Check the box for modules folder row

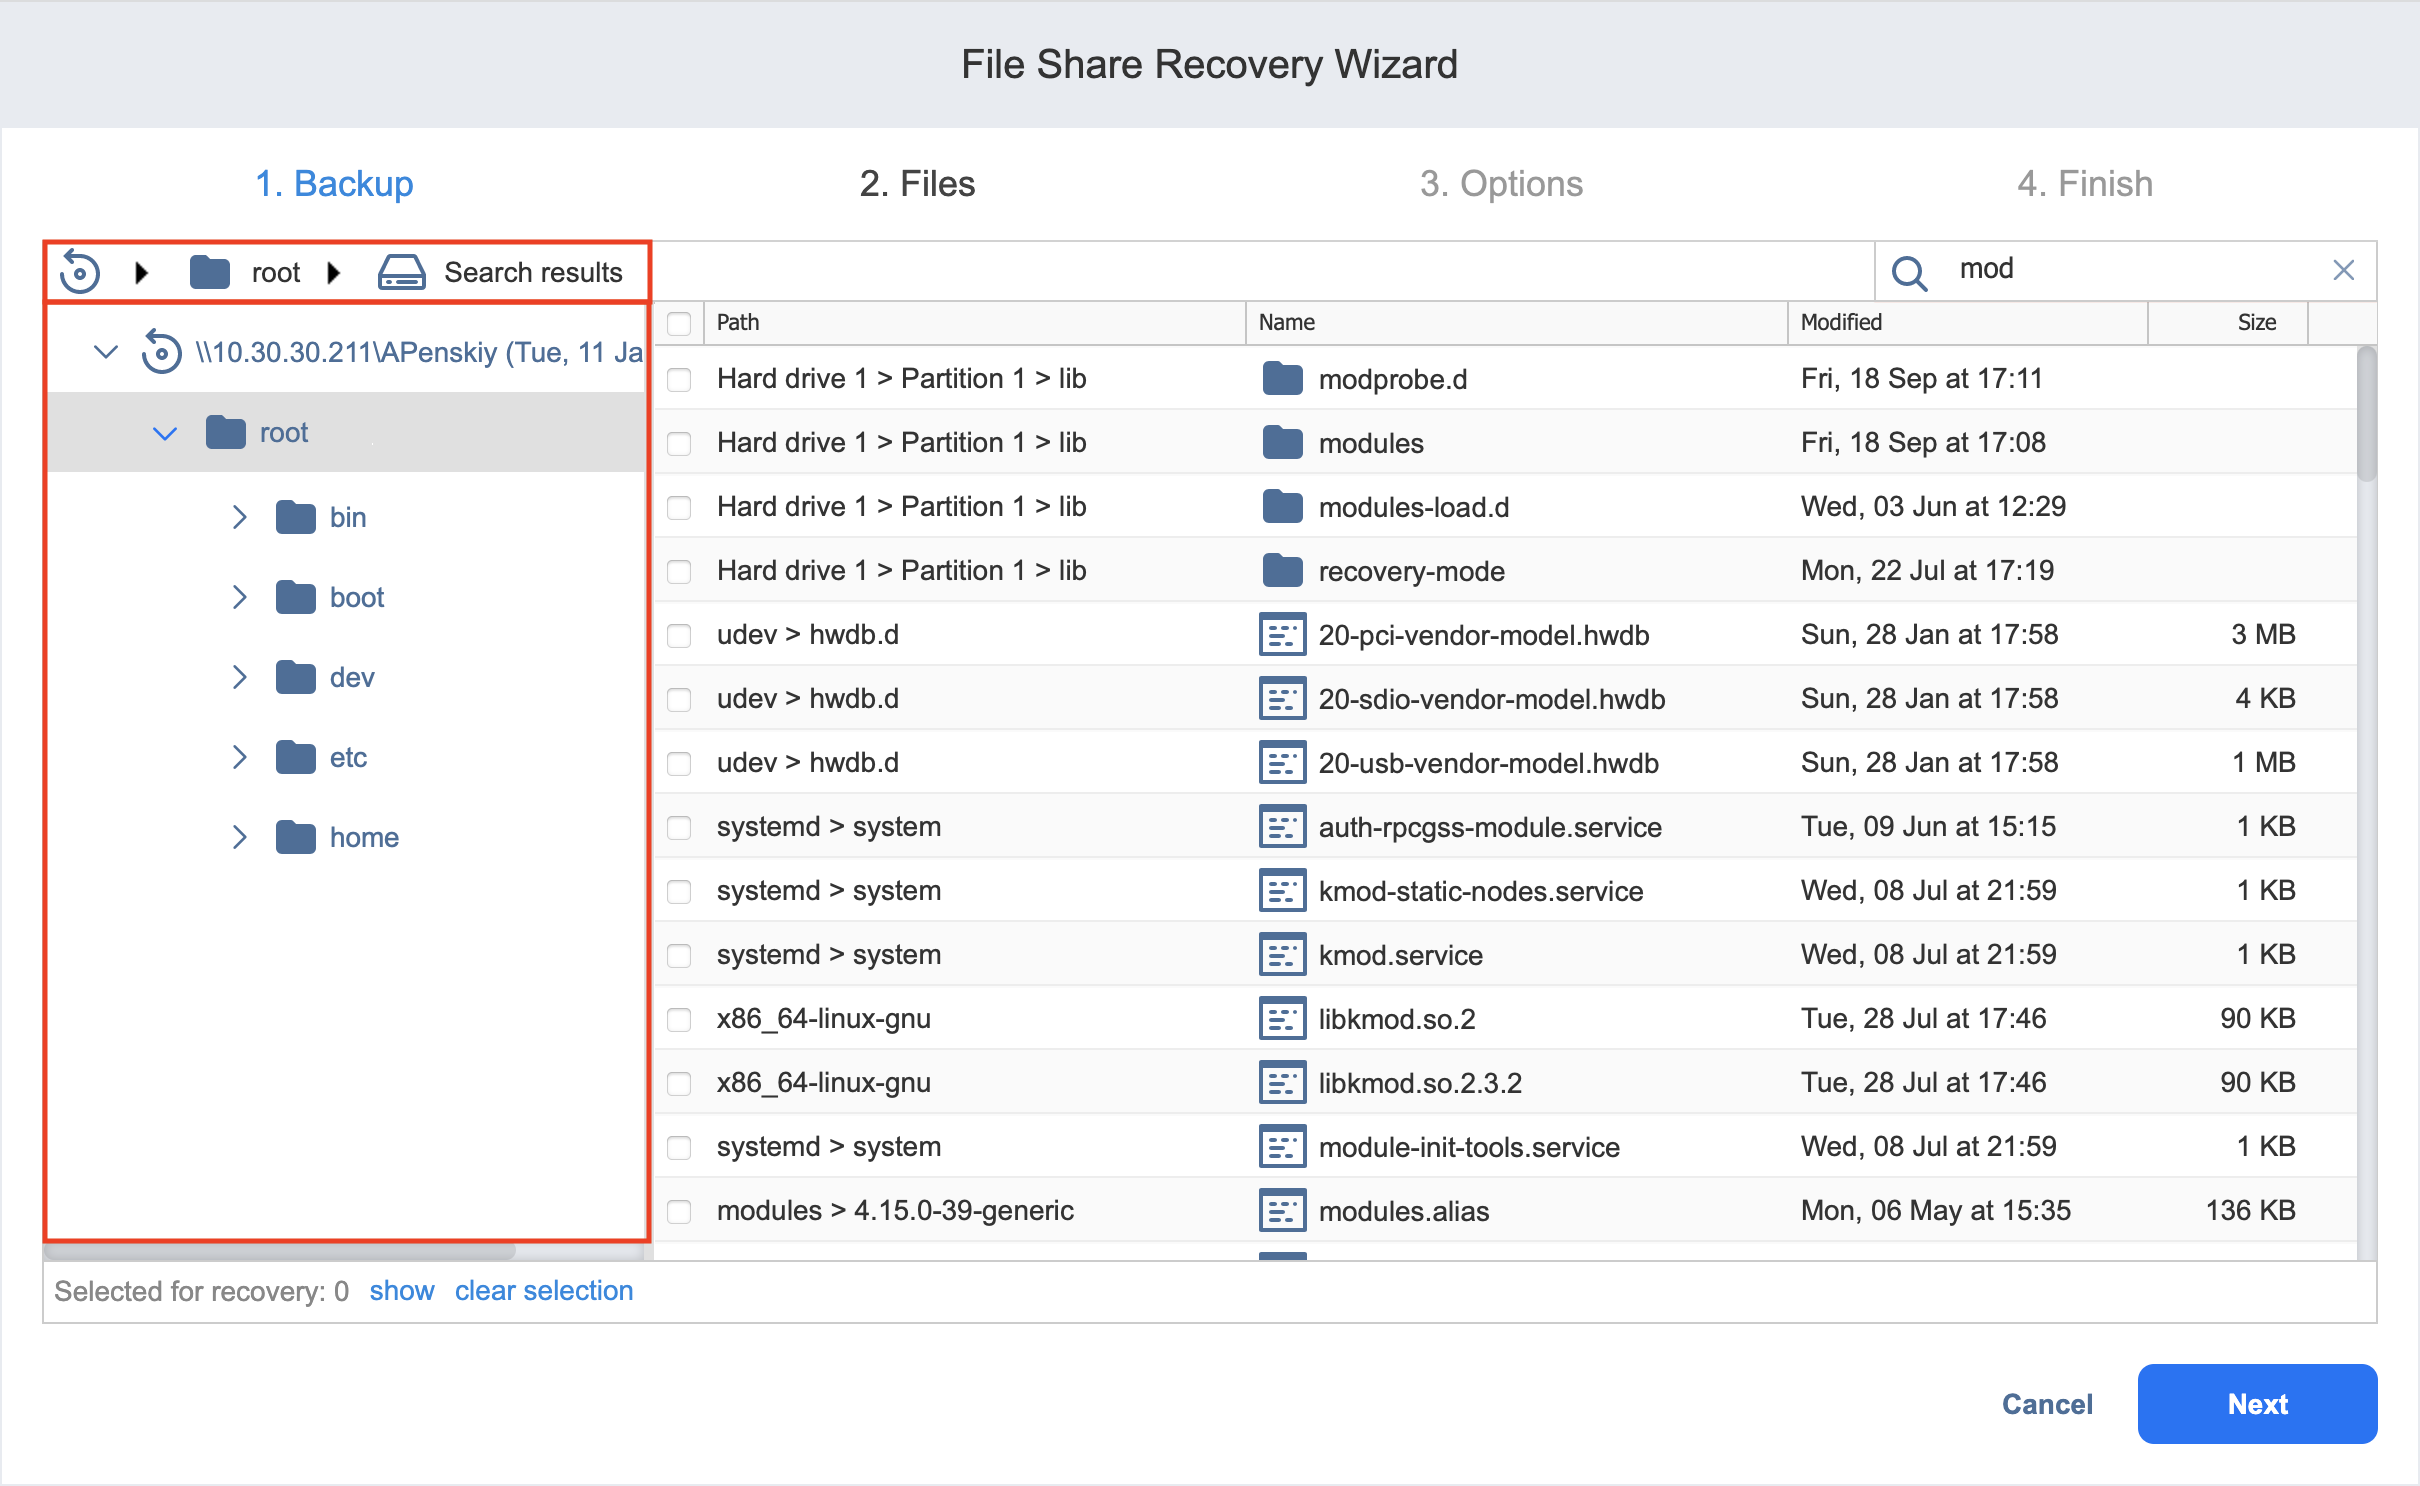pyautogui.click(x=680, y=443)
